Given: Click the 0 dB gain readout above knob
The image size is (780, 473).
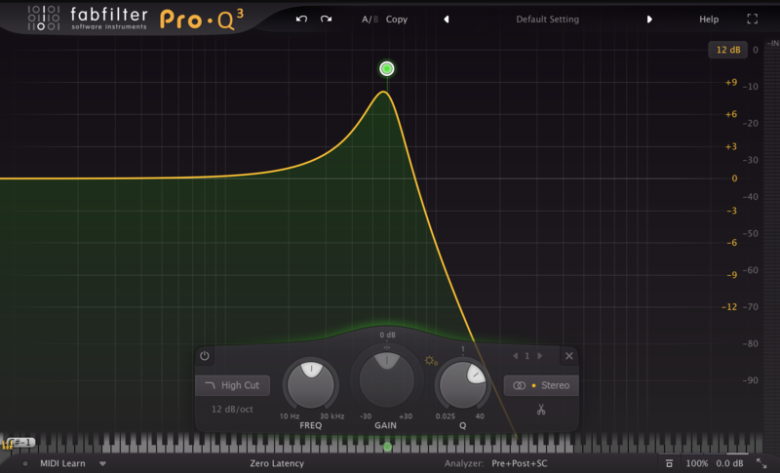Looking at the screenshot, I should click(x=387, y=335).
